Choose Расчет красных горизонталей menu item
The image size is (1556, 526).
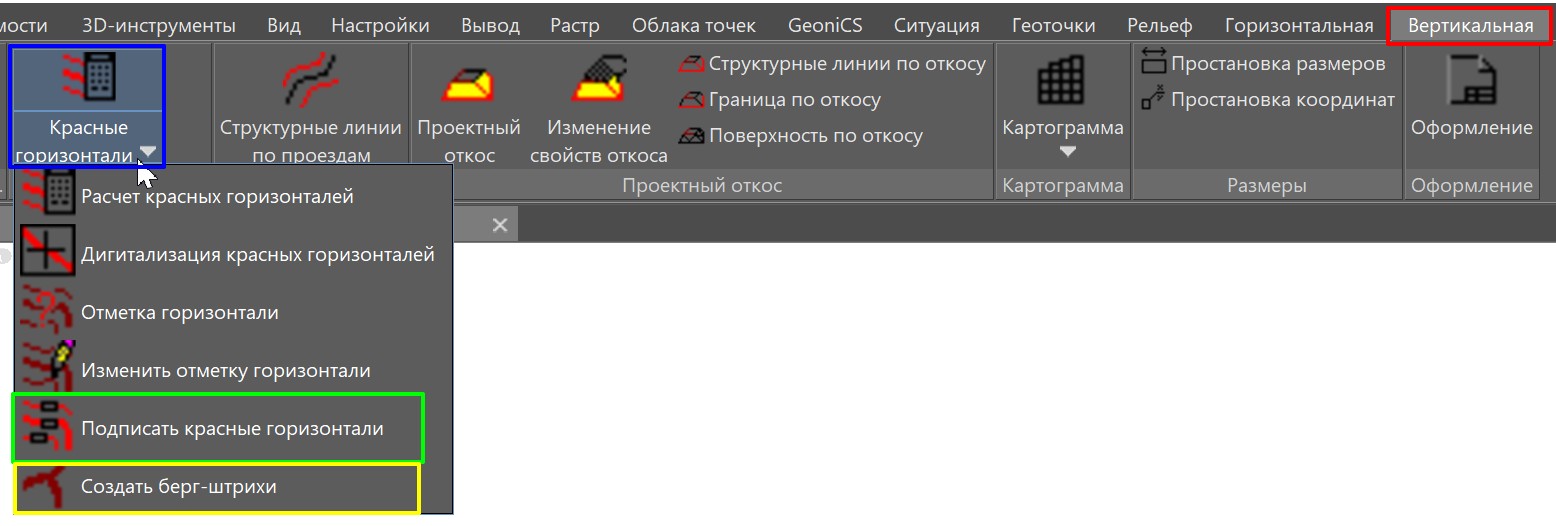click(x=217, y=197)
